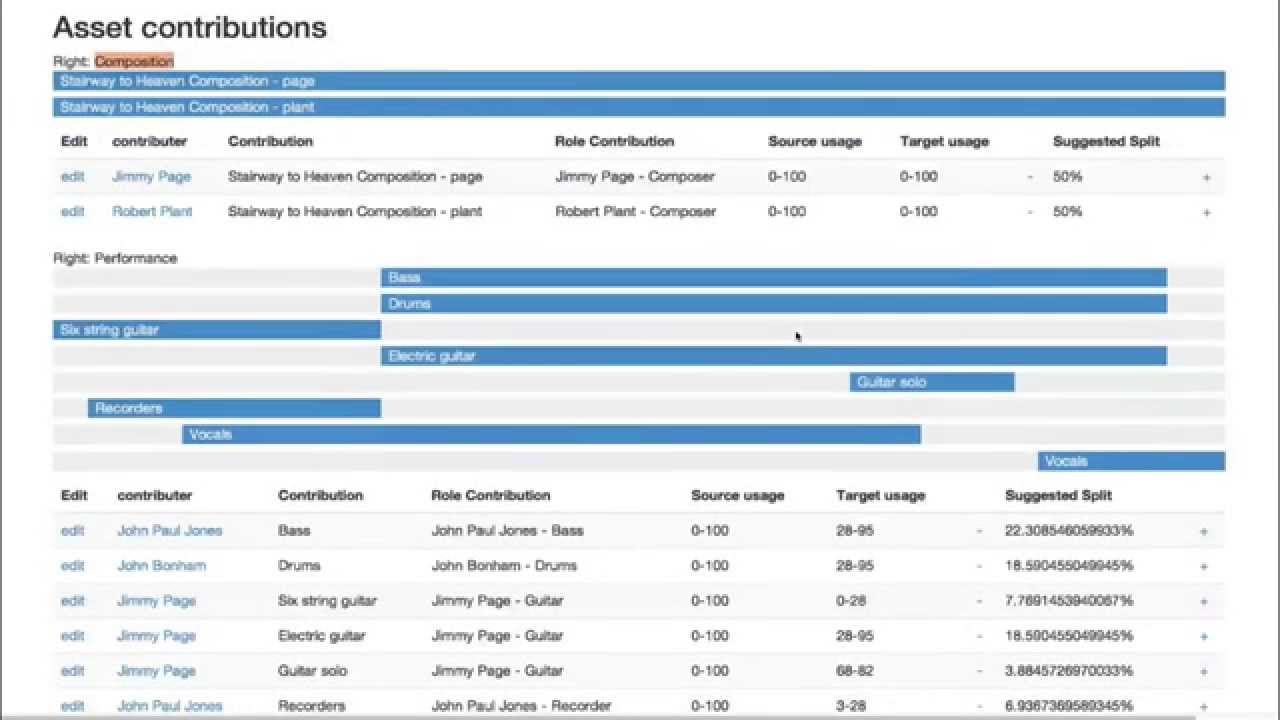Open Jimmy Page link in Electric guitar row

156,635
